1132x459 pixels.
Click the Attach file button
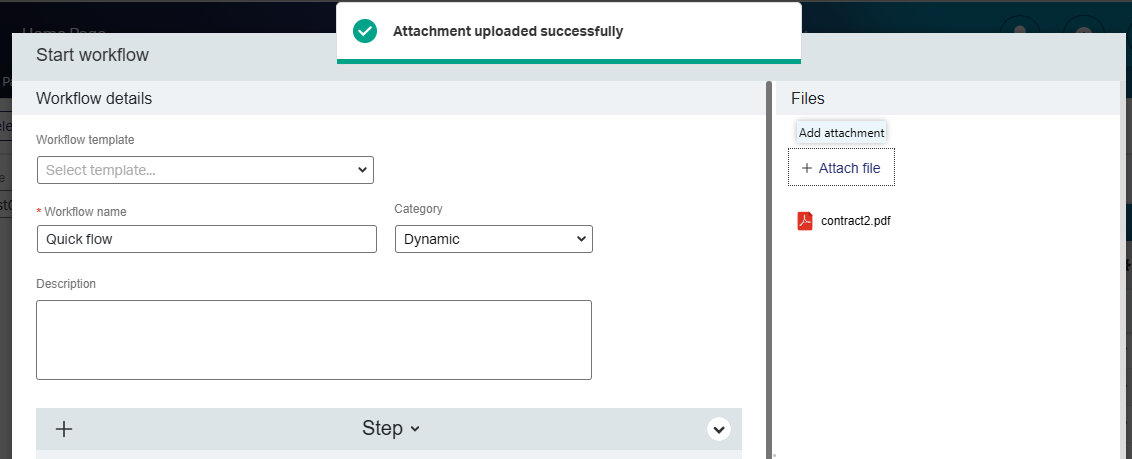pos(841,168)
